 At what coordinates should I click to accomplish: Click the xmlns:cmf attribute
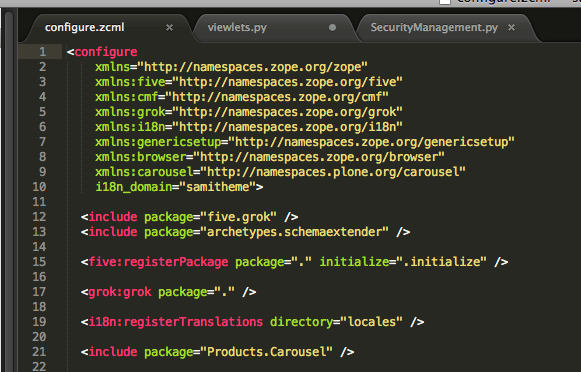click(126, 97)
